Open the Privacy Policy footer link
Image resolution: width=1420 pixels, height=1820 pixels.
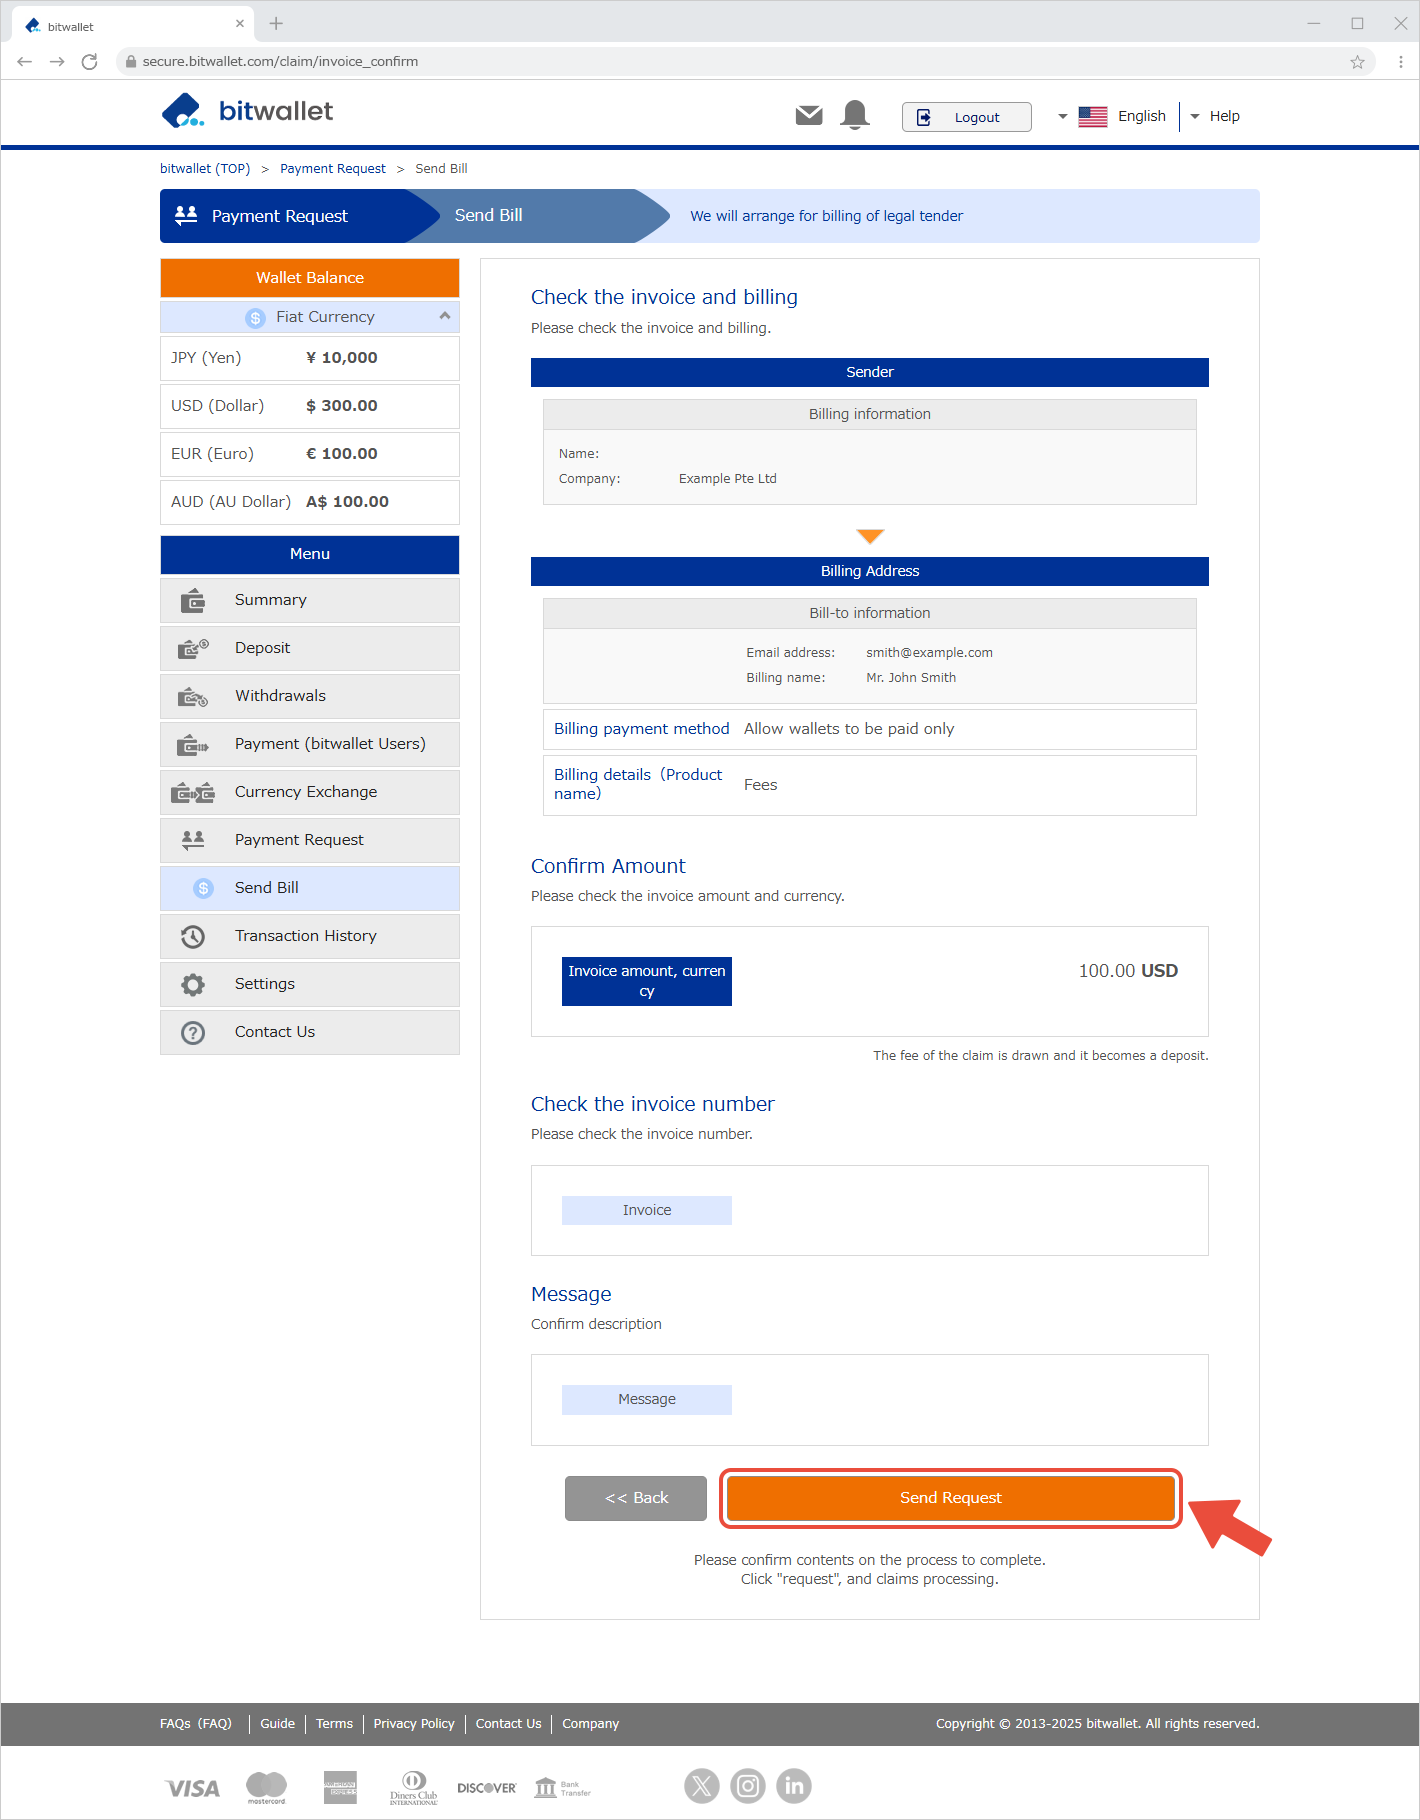pyautogui.click(x=413, y=1724)
